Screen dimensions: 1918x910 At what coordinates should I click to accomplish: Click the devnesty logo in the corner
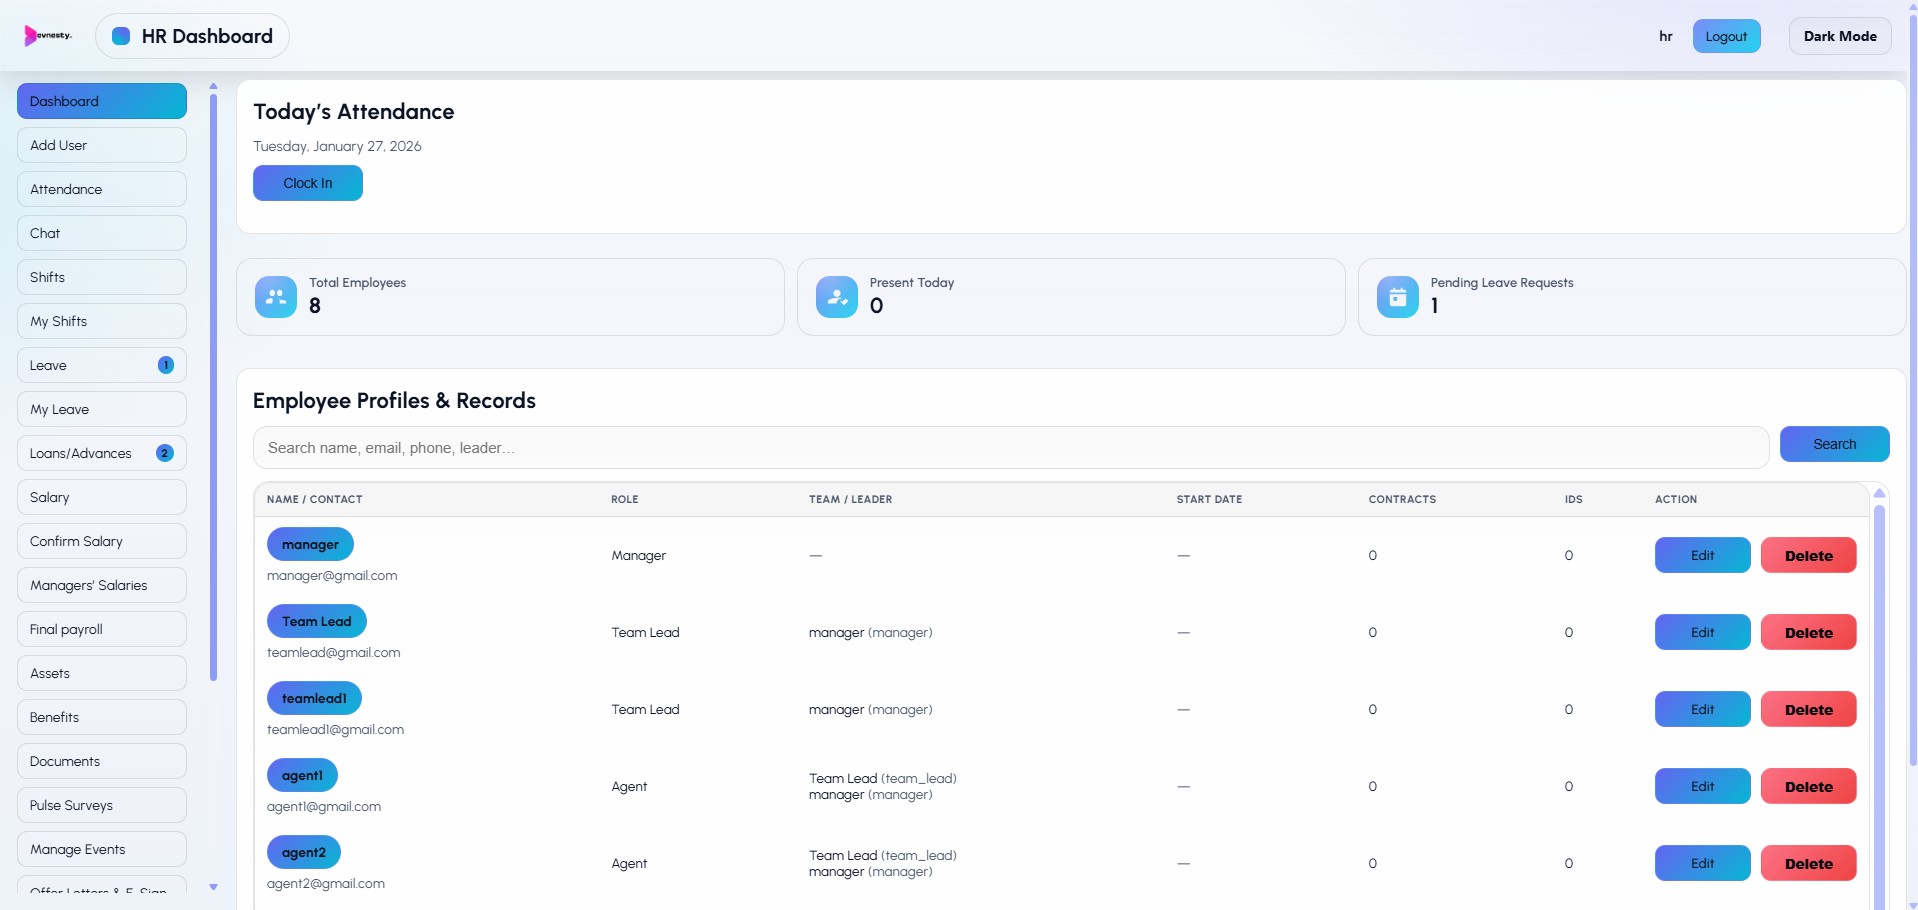click(x=46, y=35)
